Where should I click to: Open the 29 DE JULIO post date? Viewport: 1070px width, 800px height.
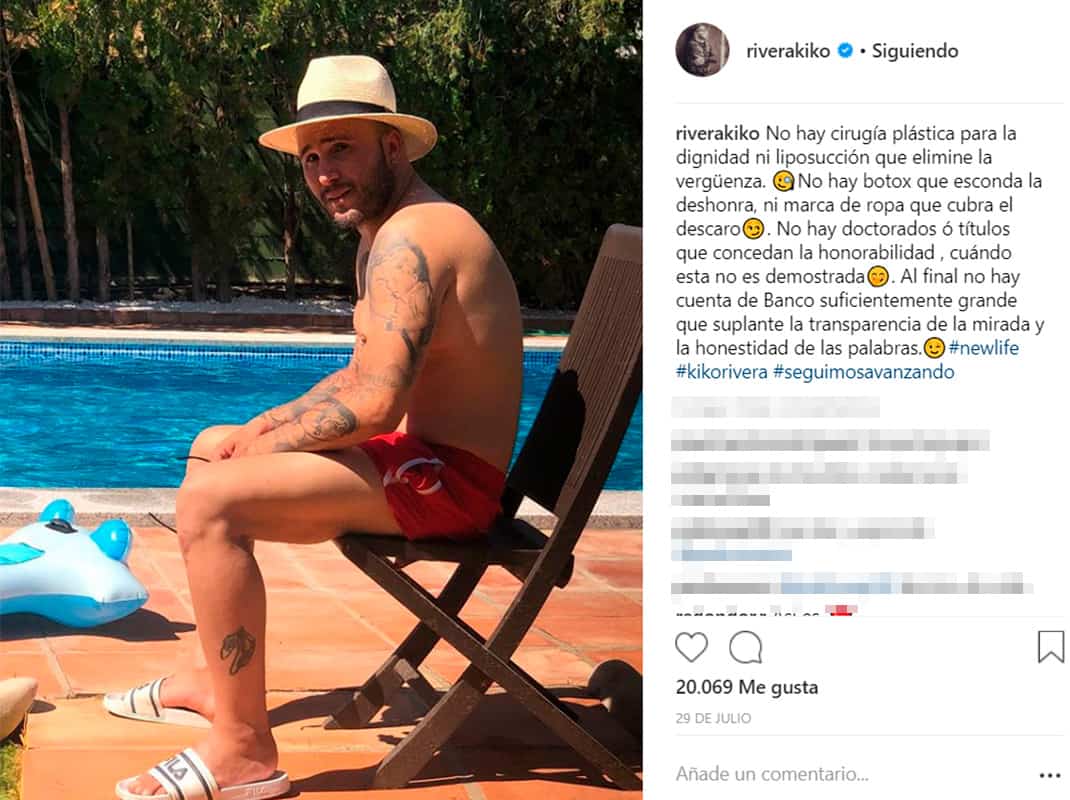click(x=713, y=718)
